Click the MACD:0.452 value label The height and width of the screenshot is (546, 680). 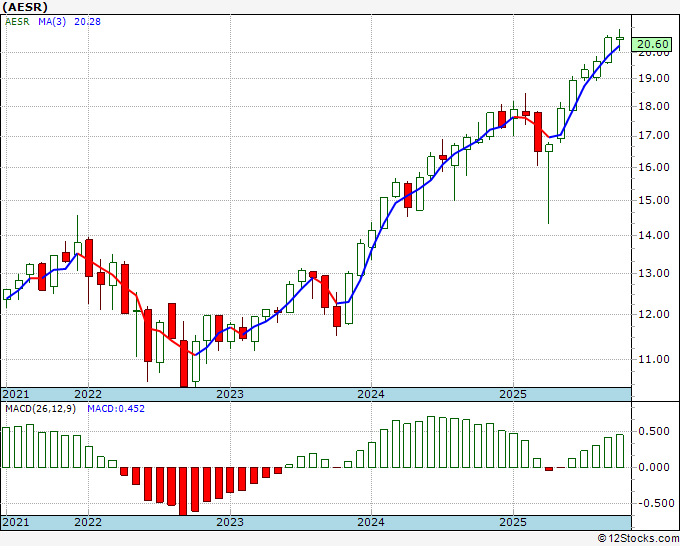[116, 409]
